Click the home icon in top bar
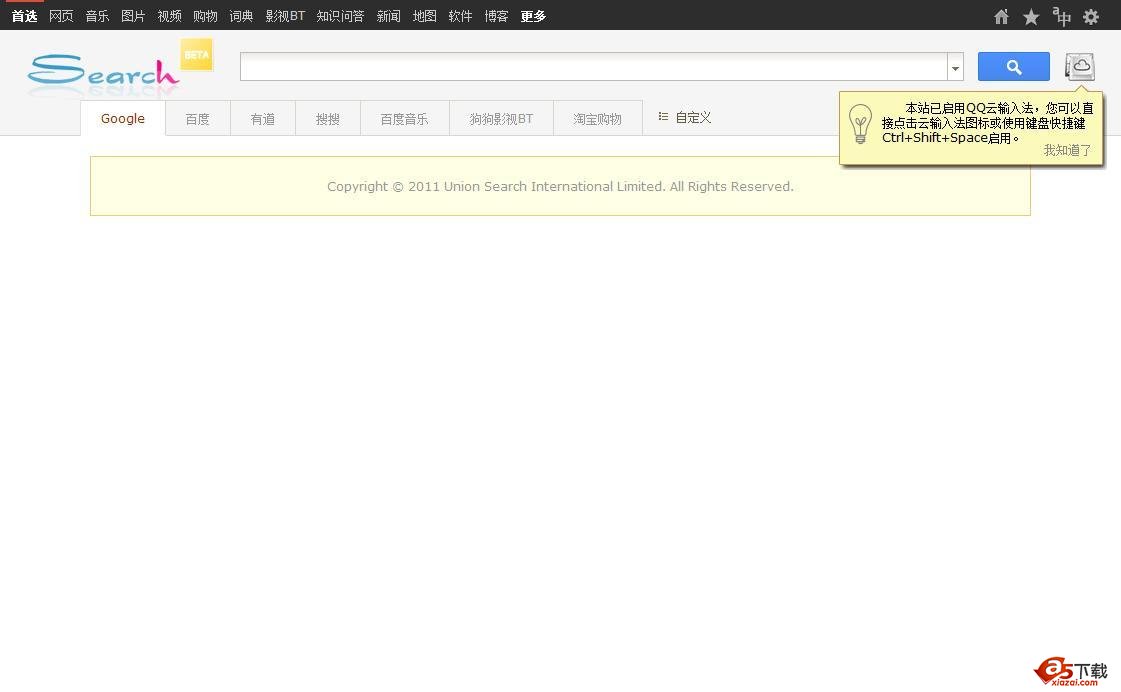The image size is (1121, 692). 1001,16
